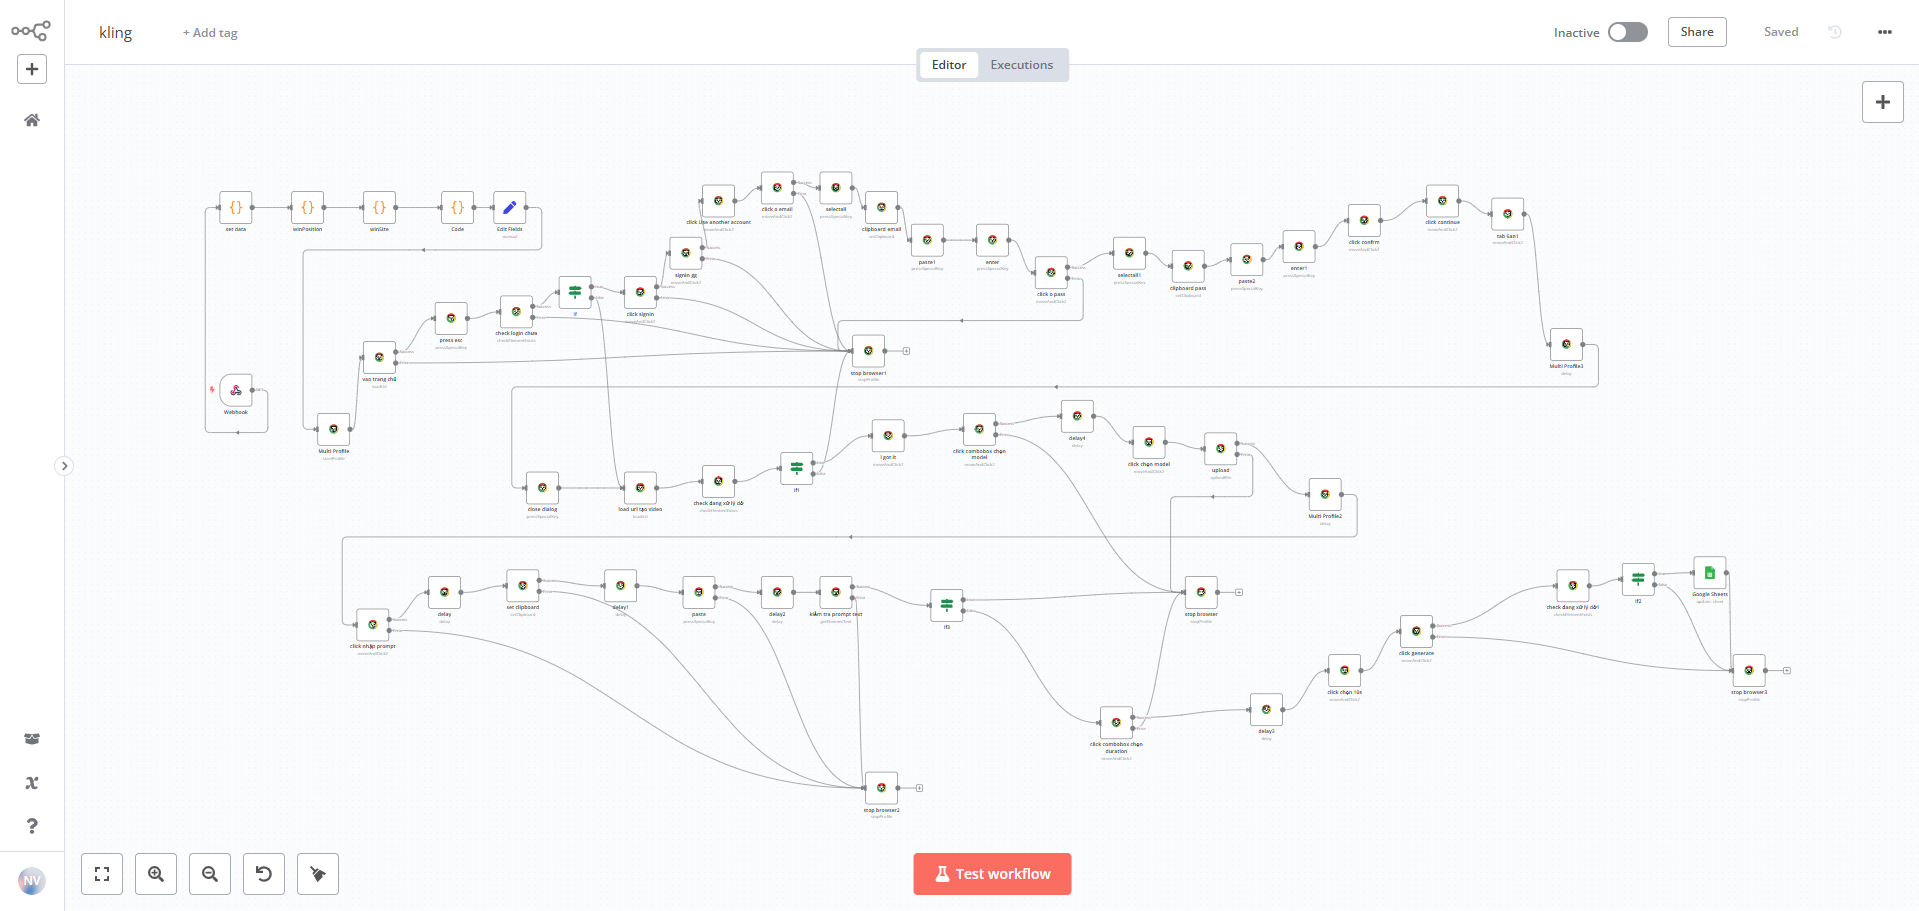Zoom in on the workflow canvas
The image size is (1919, 911).
tap(156, 874)
